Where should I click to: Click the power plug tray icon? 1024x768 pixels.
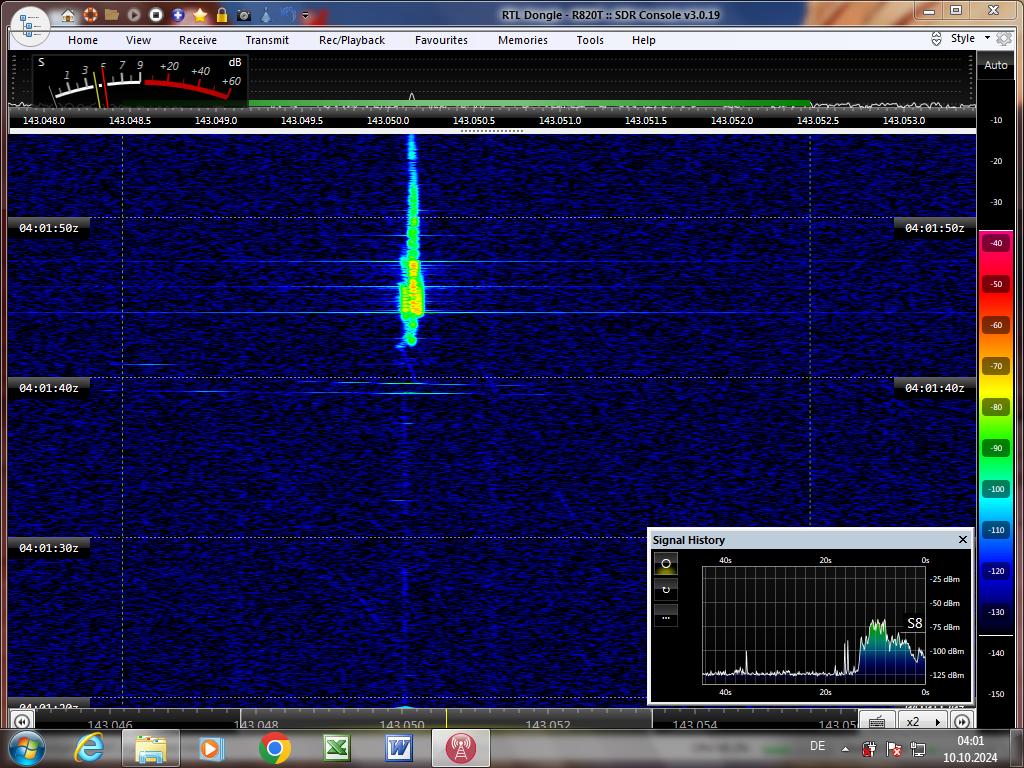869,748
